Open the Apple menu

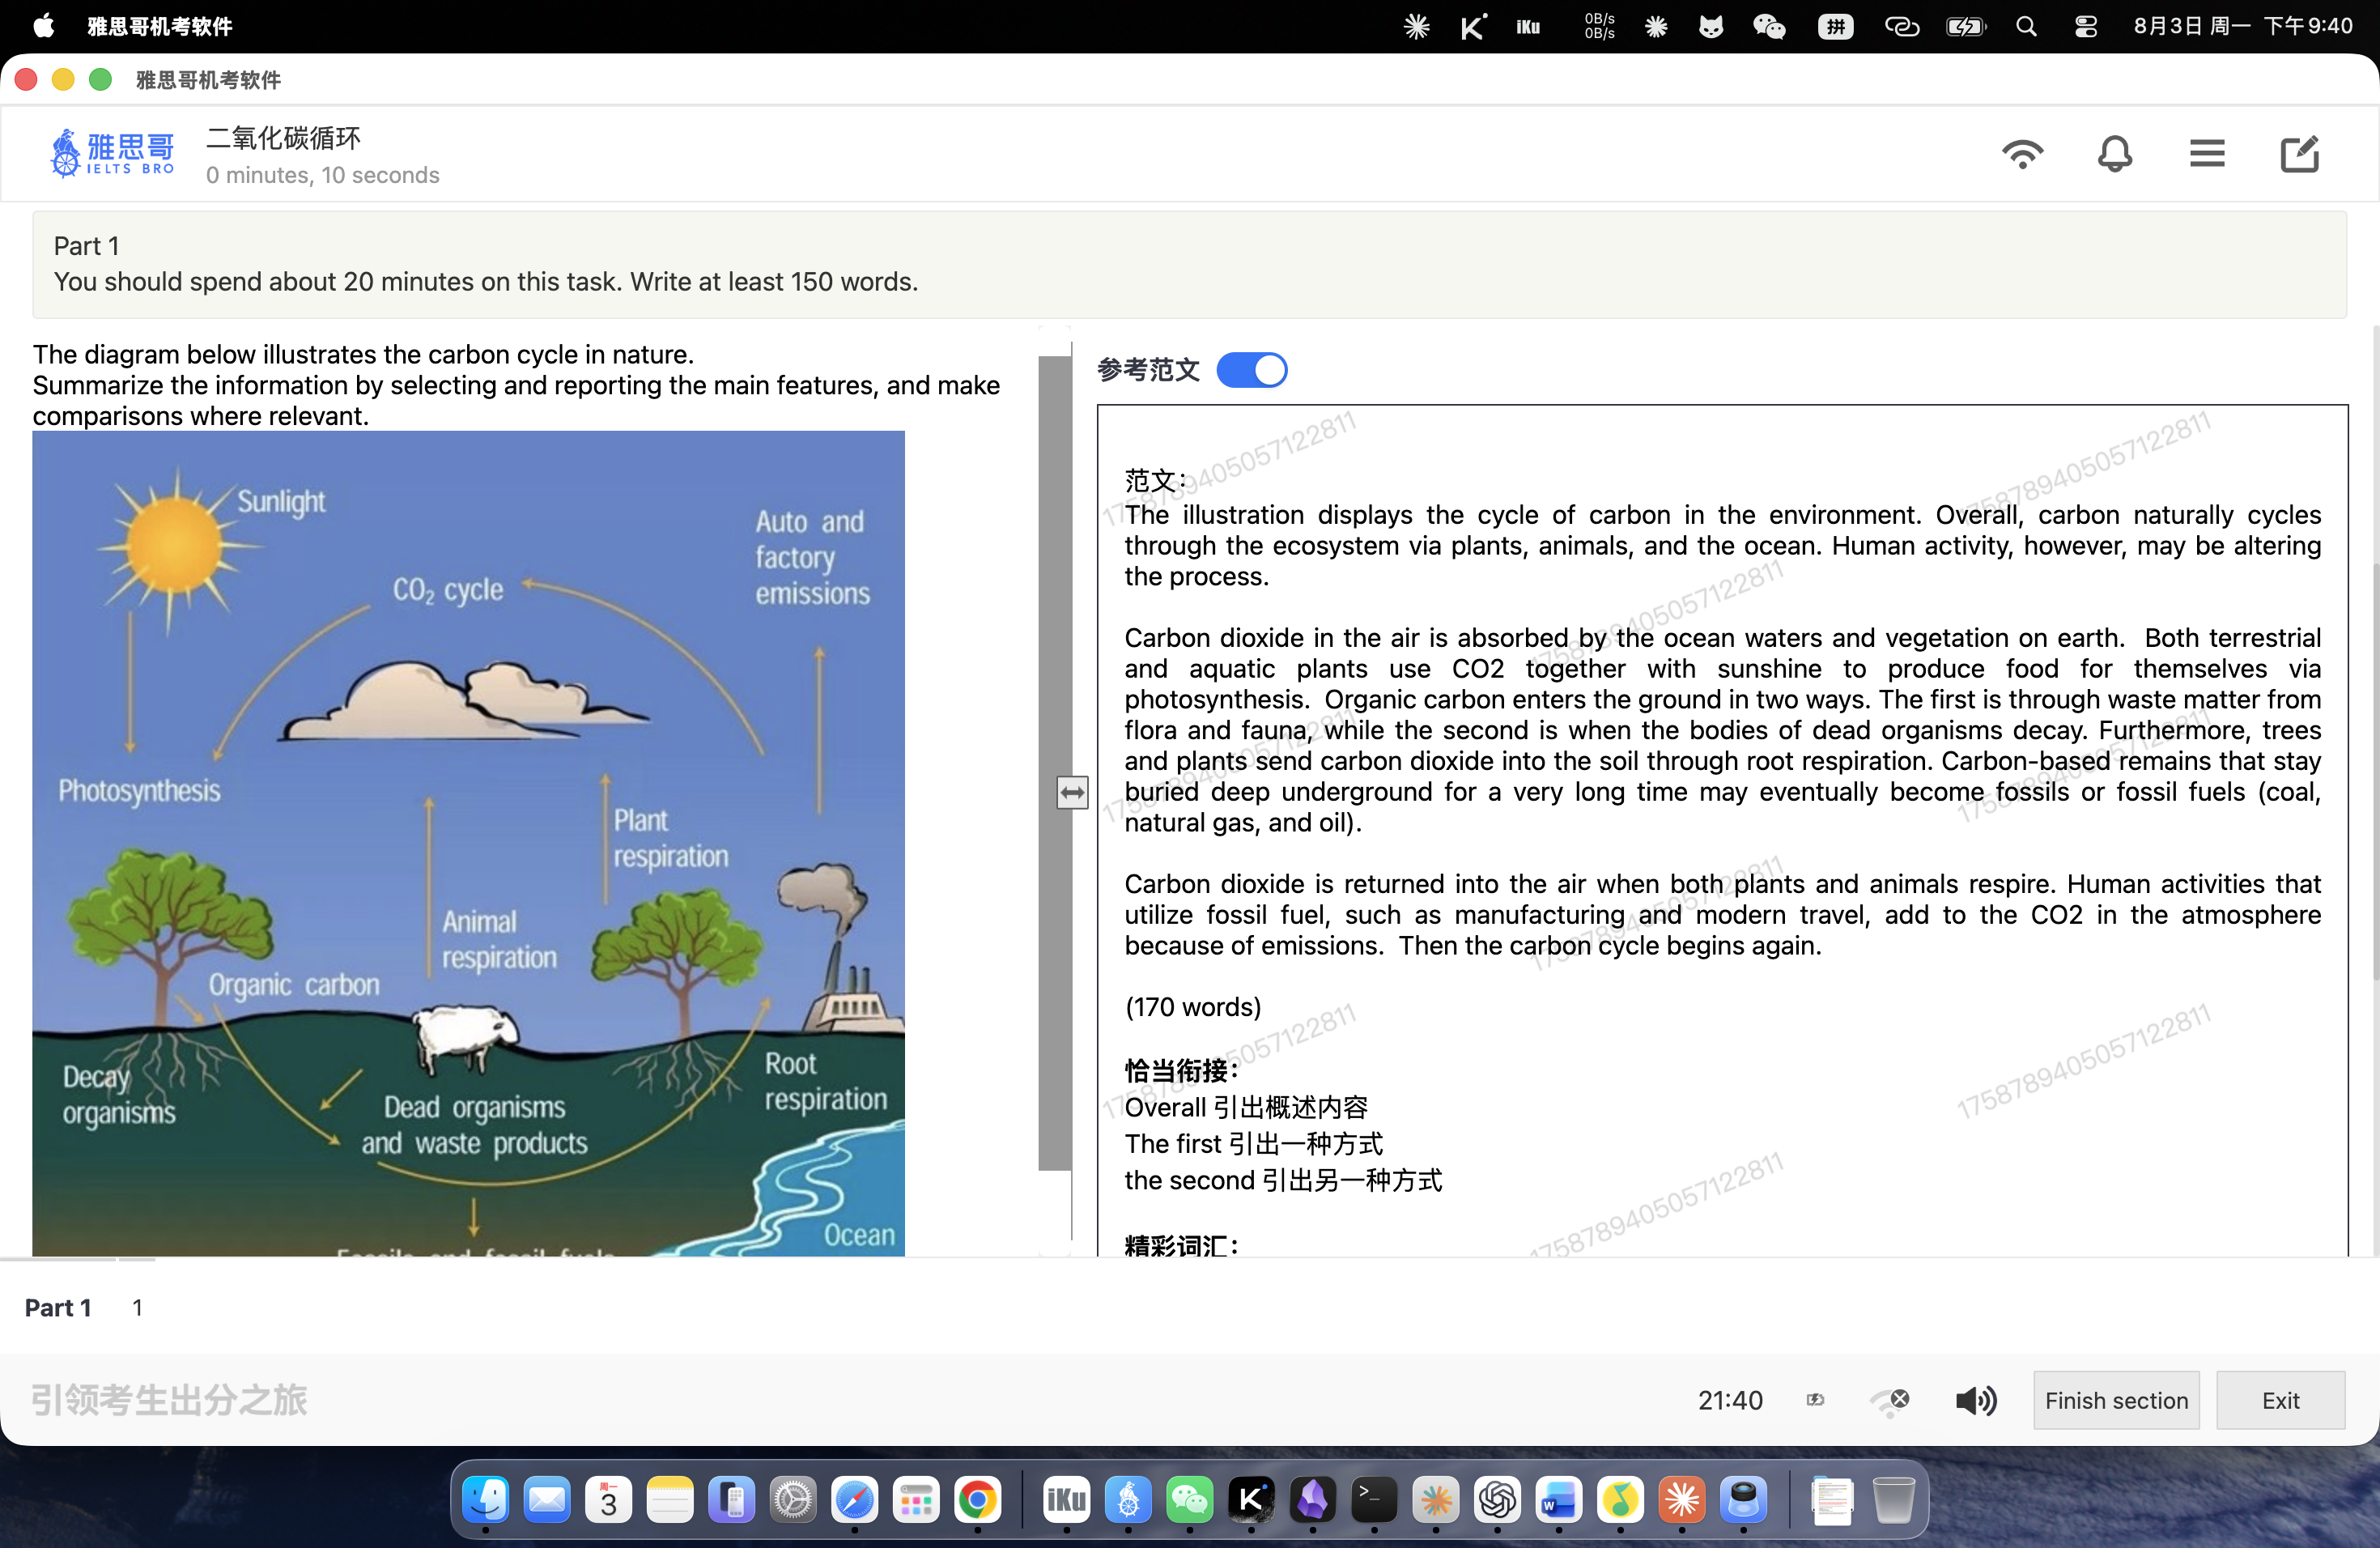[x=43, y=26]
